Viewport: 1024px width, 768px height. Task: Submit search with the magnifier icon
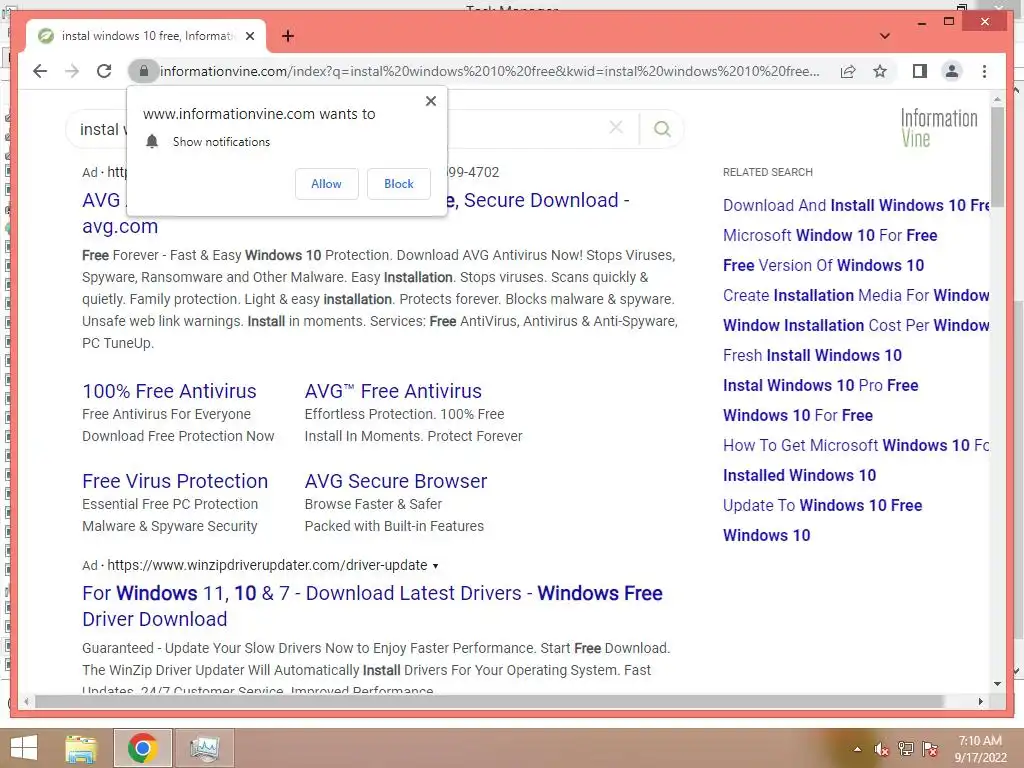662,129
